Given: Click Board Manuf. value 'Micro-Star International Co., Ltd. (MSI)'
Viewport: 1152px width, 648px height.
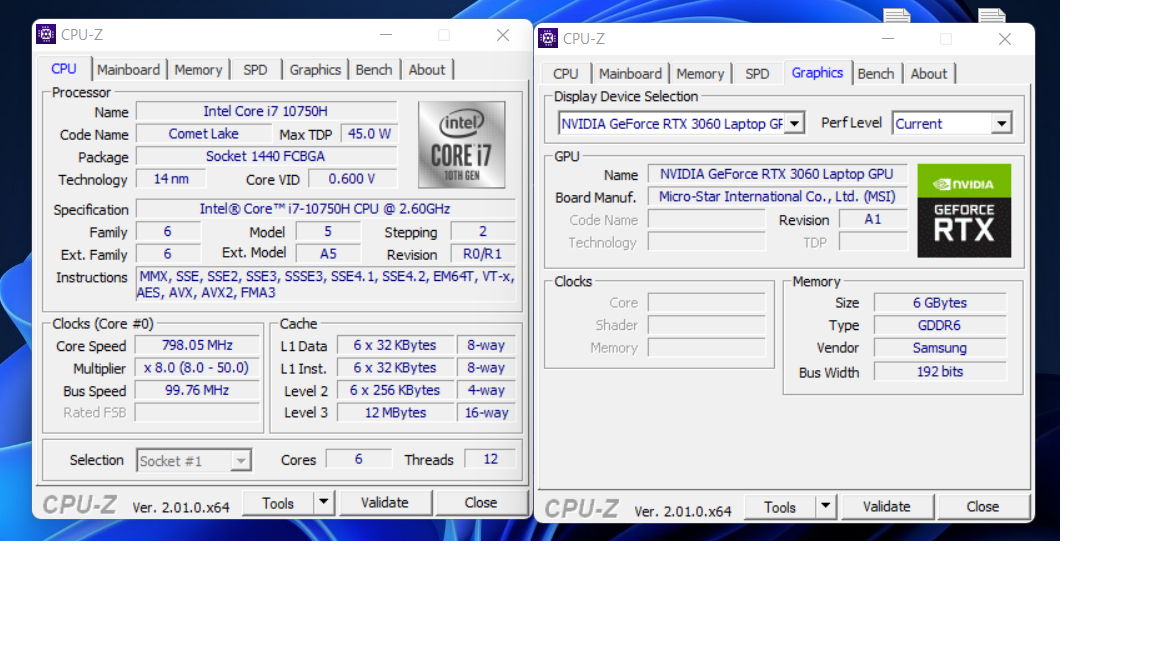Looking at the screenshot, I should (x=777, y=197).
